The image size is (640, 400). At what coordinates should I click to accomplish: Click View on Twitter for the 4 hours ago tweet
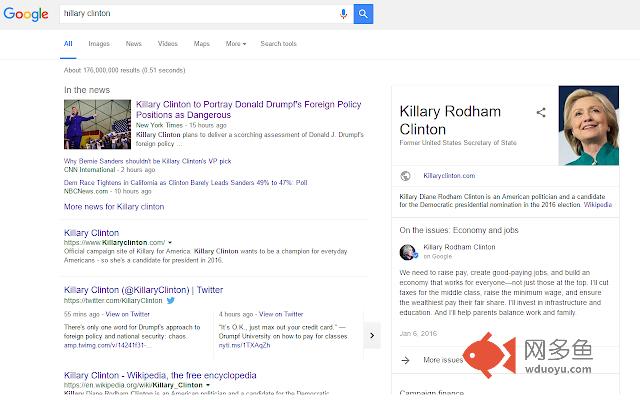coord(281,314)
